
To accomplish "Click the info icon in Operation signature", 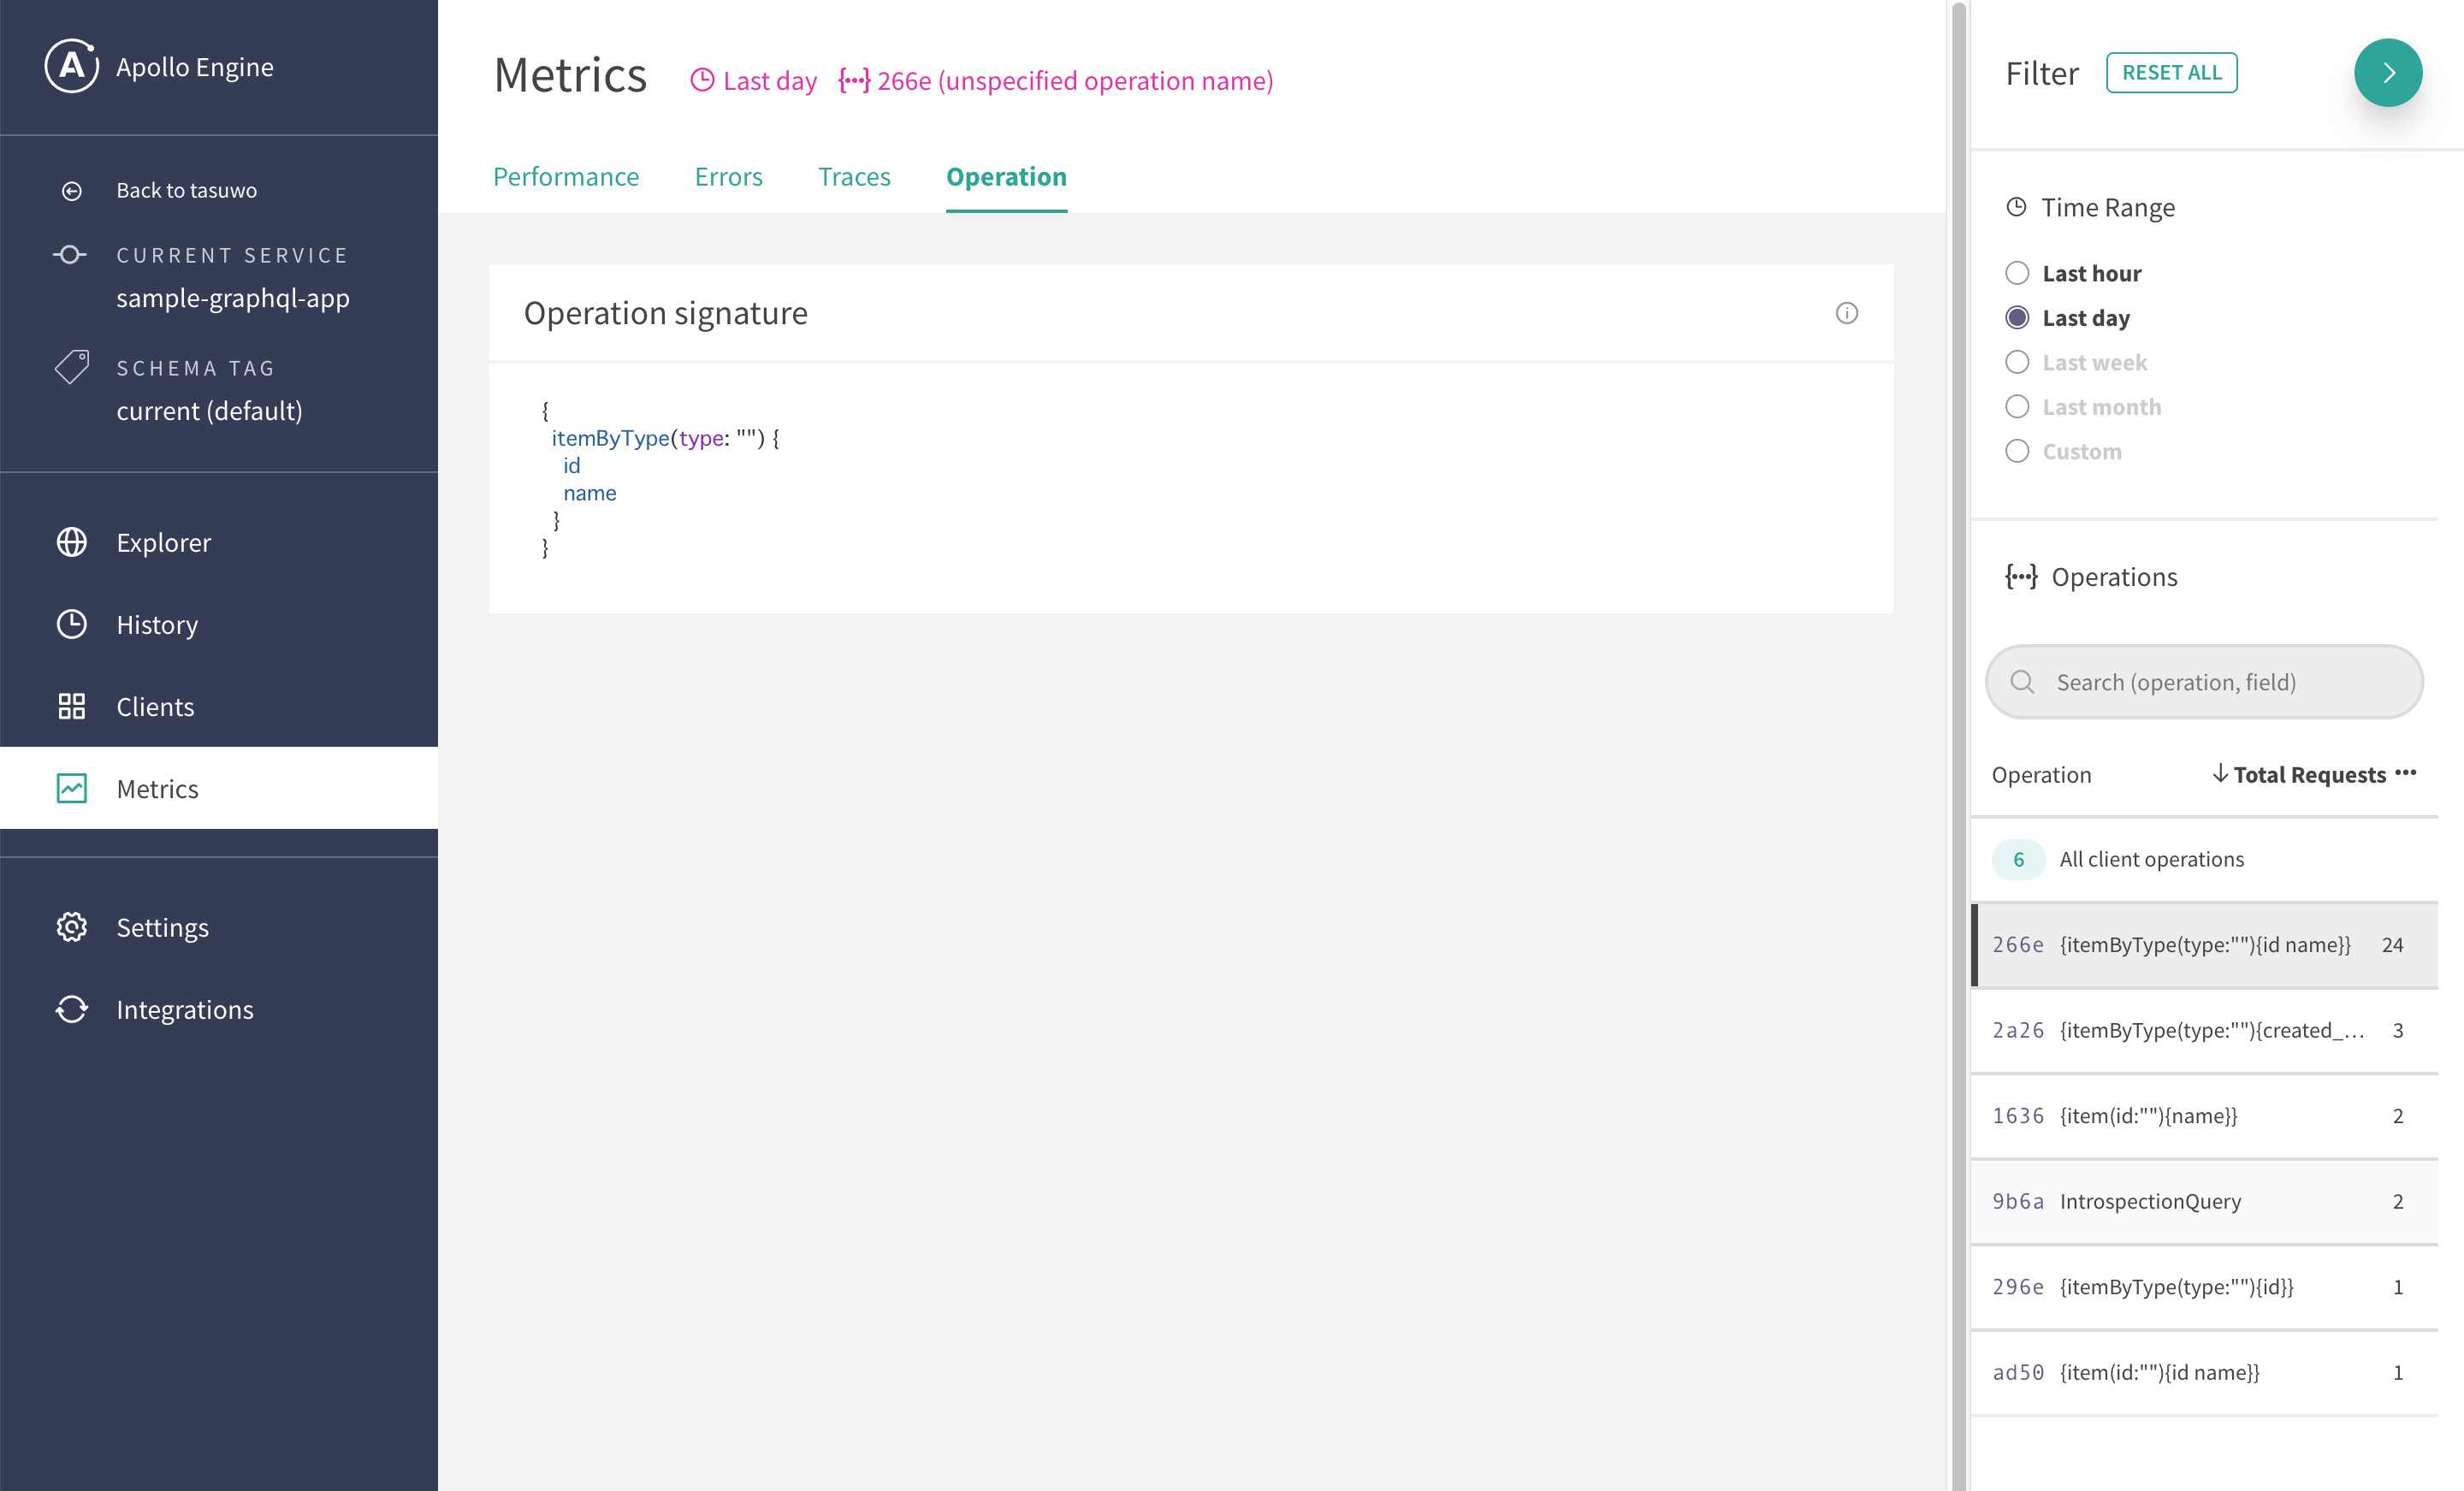I will (x=1846, y=313).
